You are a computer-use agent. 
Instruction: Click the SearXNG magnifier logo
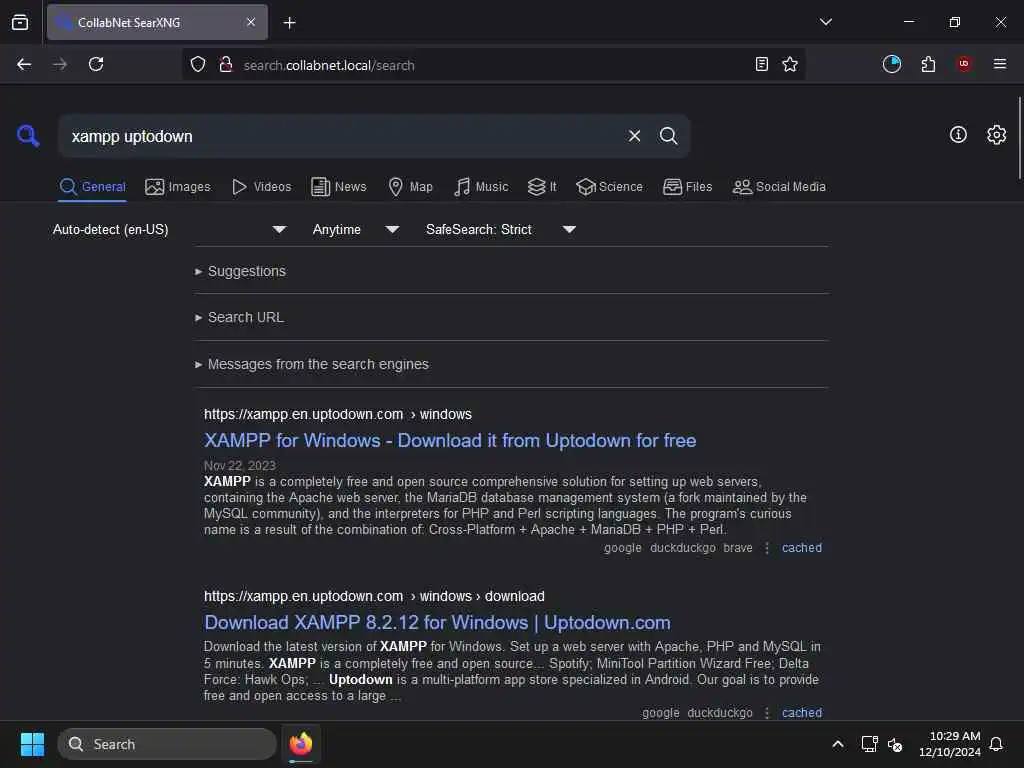click(28, 136)
